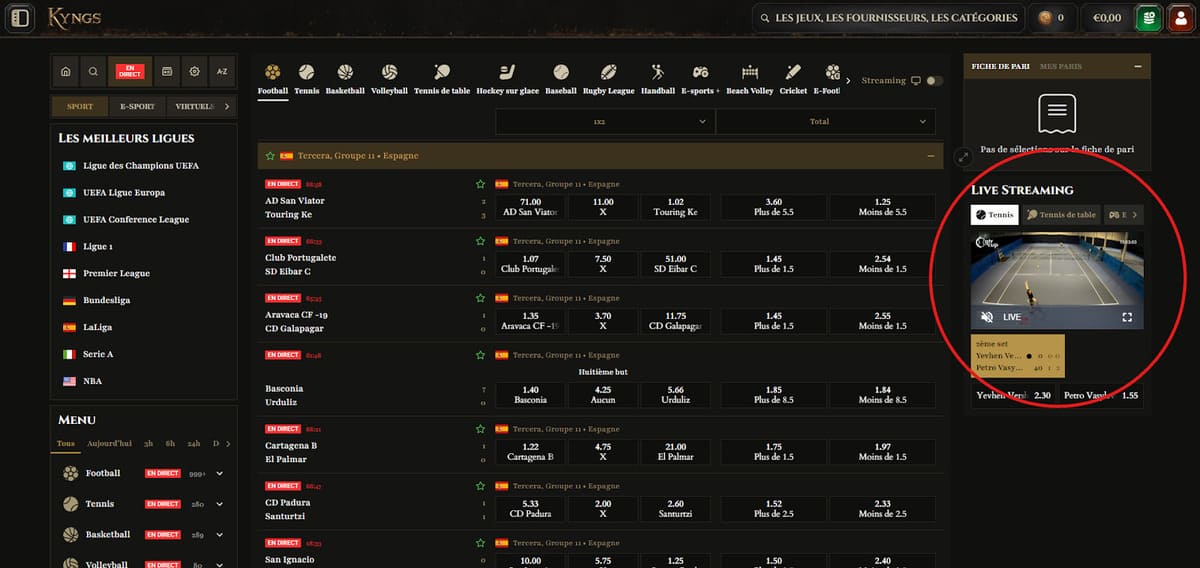Bet 71.00 on AD San Viator
This screenshot has height=568, width=1200.
pyautogui.click(x=530, y=207)
